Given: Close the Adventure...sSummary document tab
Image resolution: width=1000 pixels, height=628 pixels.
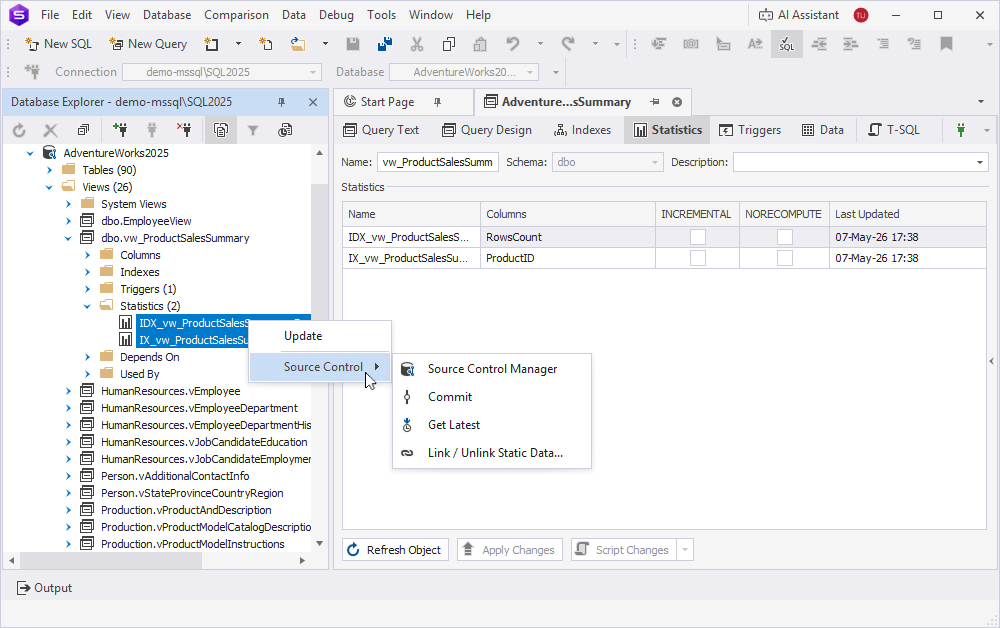Looking at the screenshot, I should coord(677,102).
